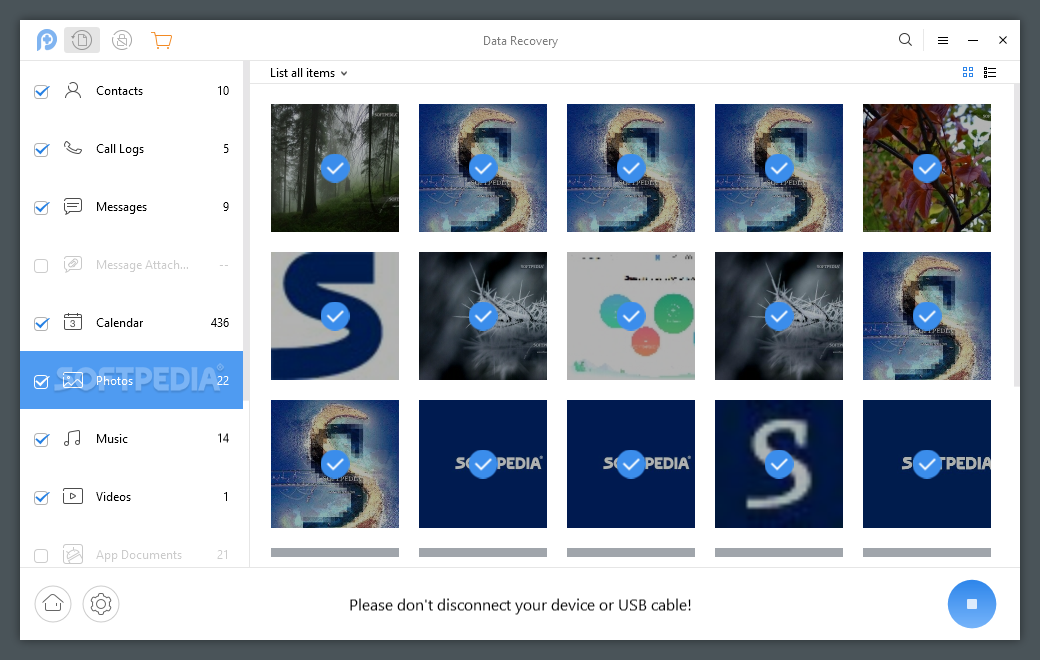This screenshot has width=1040, height=660.
Task: Select the gray S on navy thumbnail
Action: point(779,464)
